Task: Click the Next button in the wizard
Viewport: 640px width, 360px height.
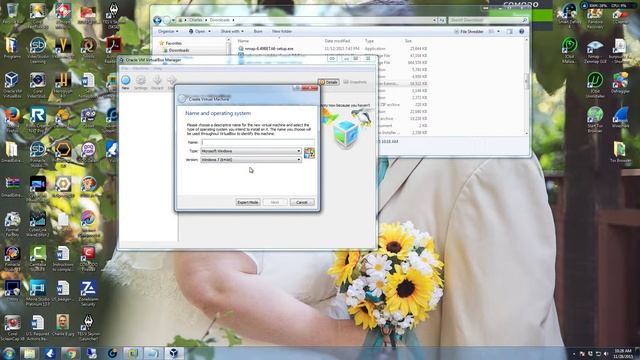Action: click(275, 202)
